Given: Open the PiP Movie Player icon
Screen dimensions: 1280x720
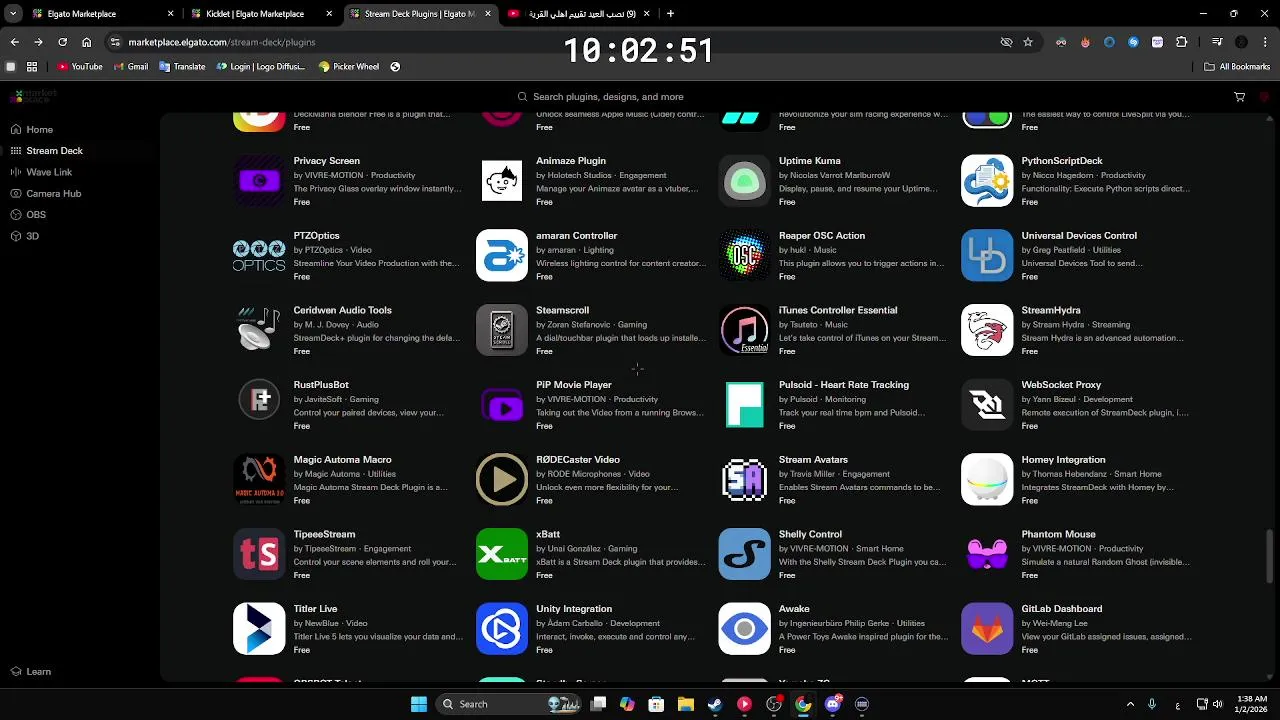Looking at the screenshot, I should tap(502, 405).
